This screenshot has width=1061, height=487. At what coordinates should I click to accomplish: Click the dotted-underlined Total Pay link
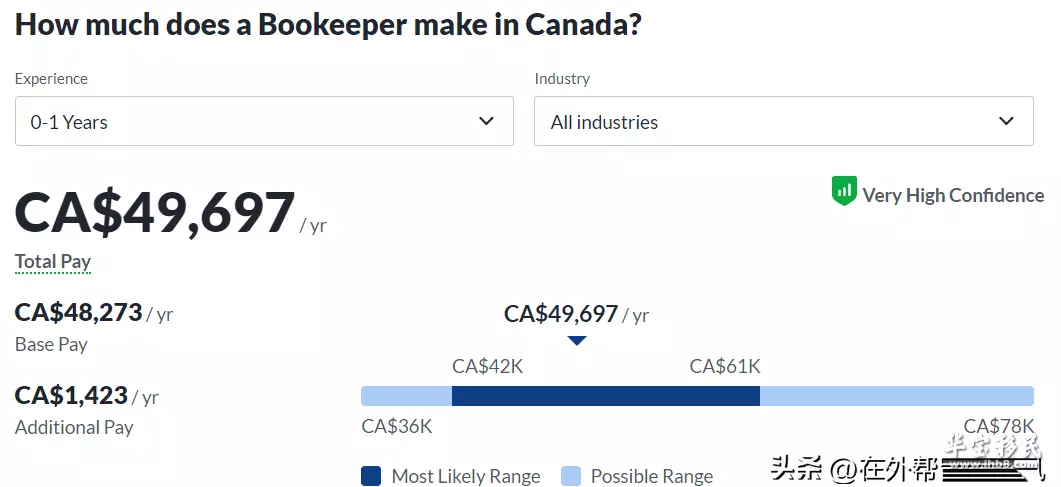(53, 262)
